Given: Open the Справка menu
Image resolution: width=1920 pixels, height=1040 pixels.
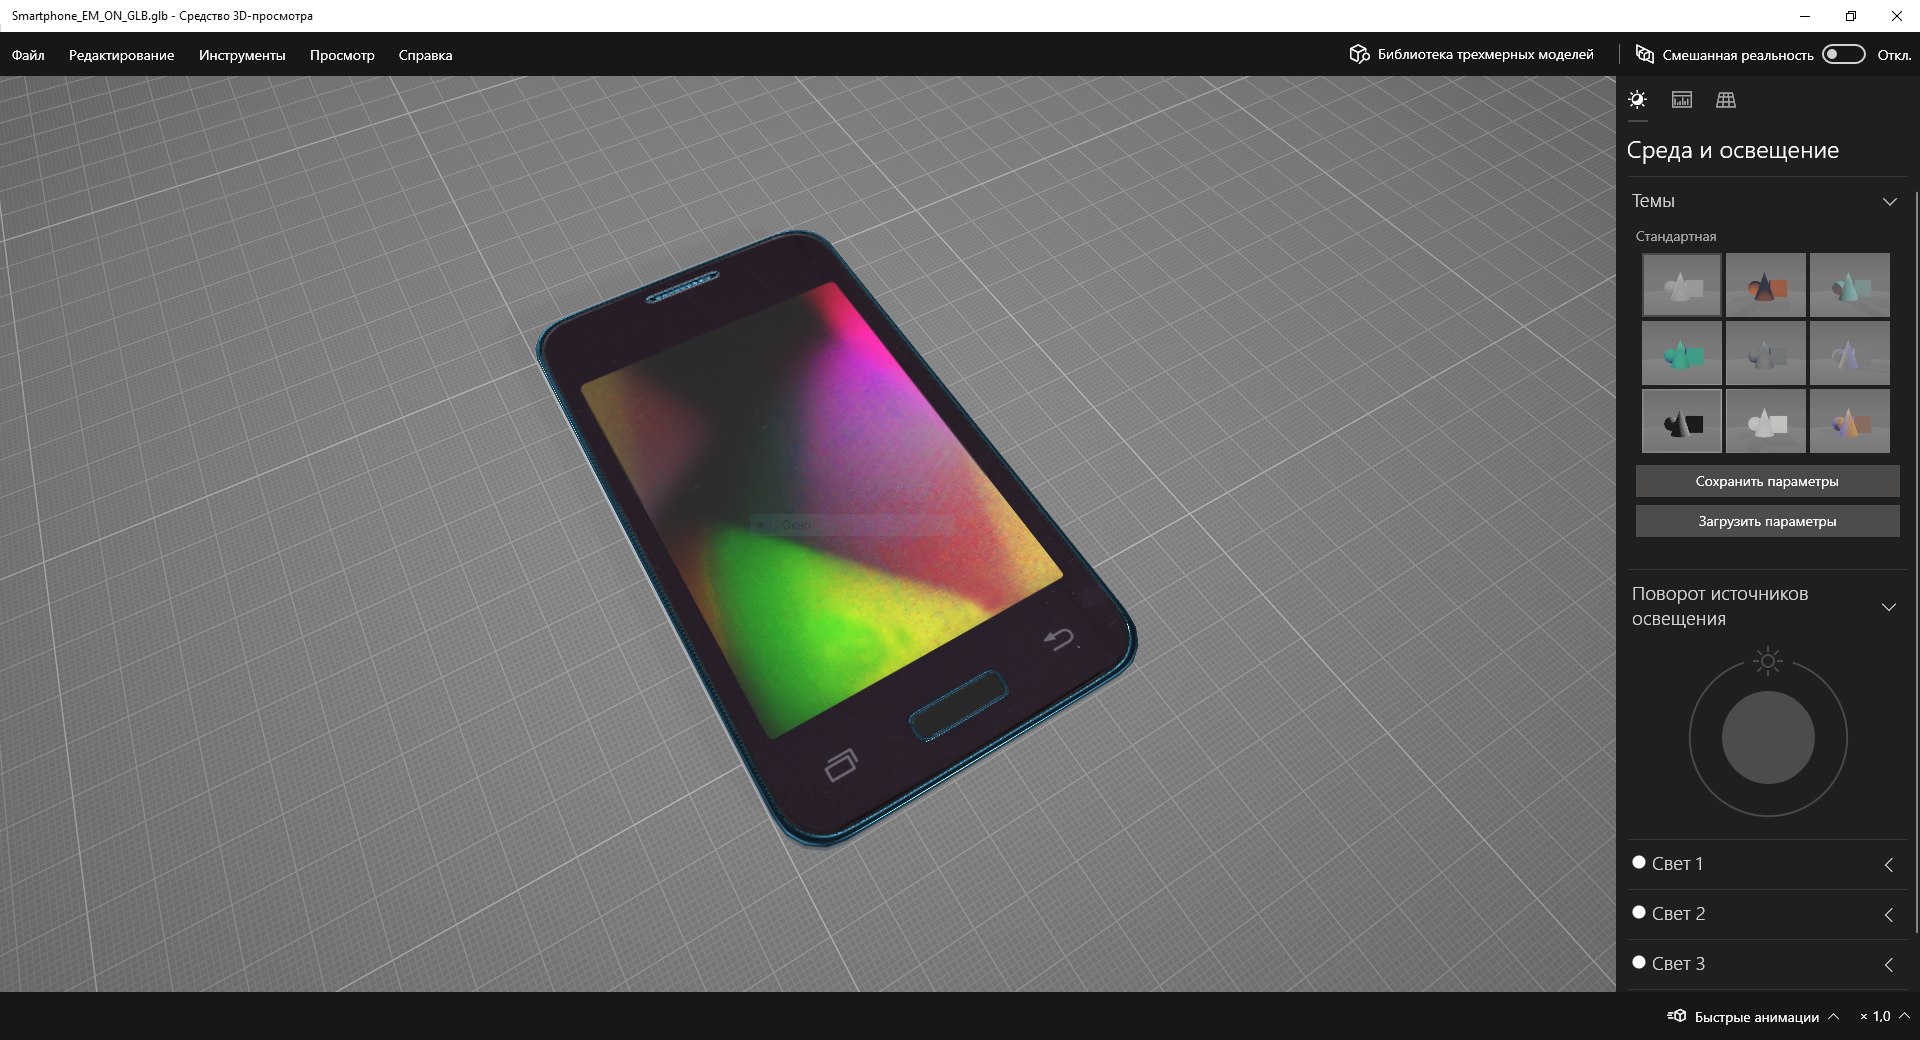Looking at the screenshot, I should (425, 55).
